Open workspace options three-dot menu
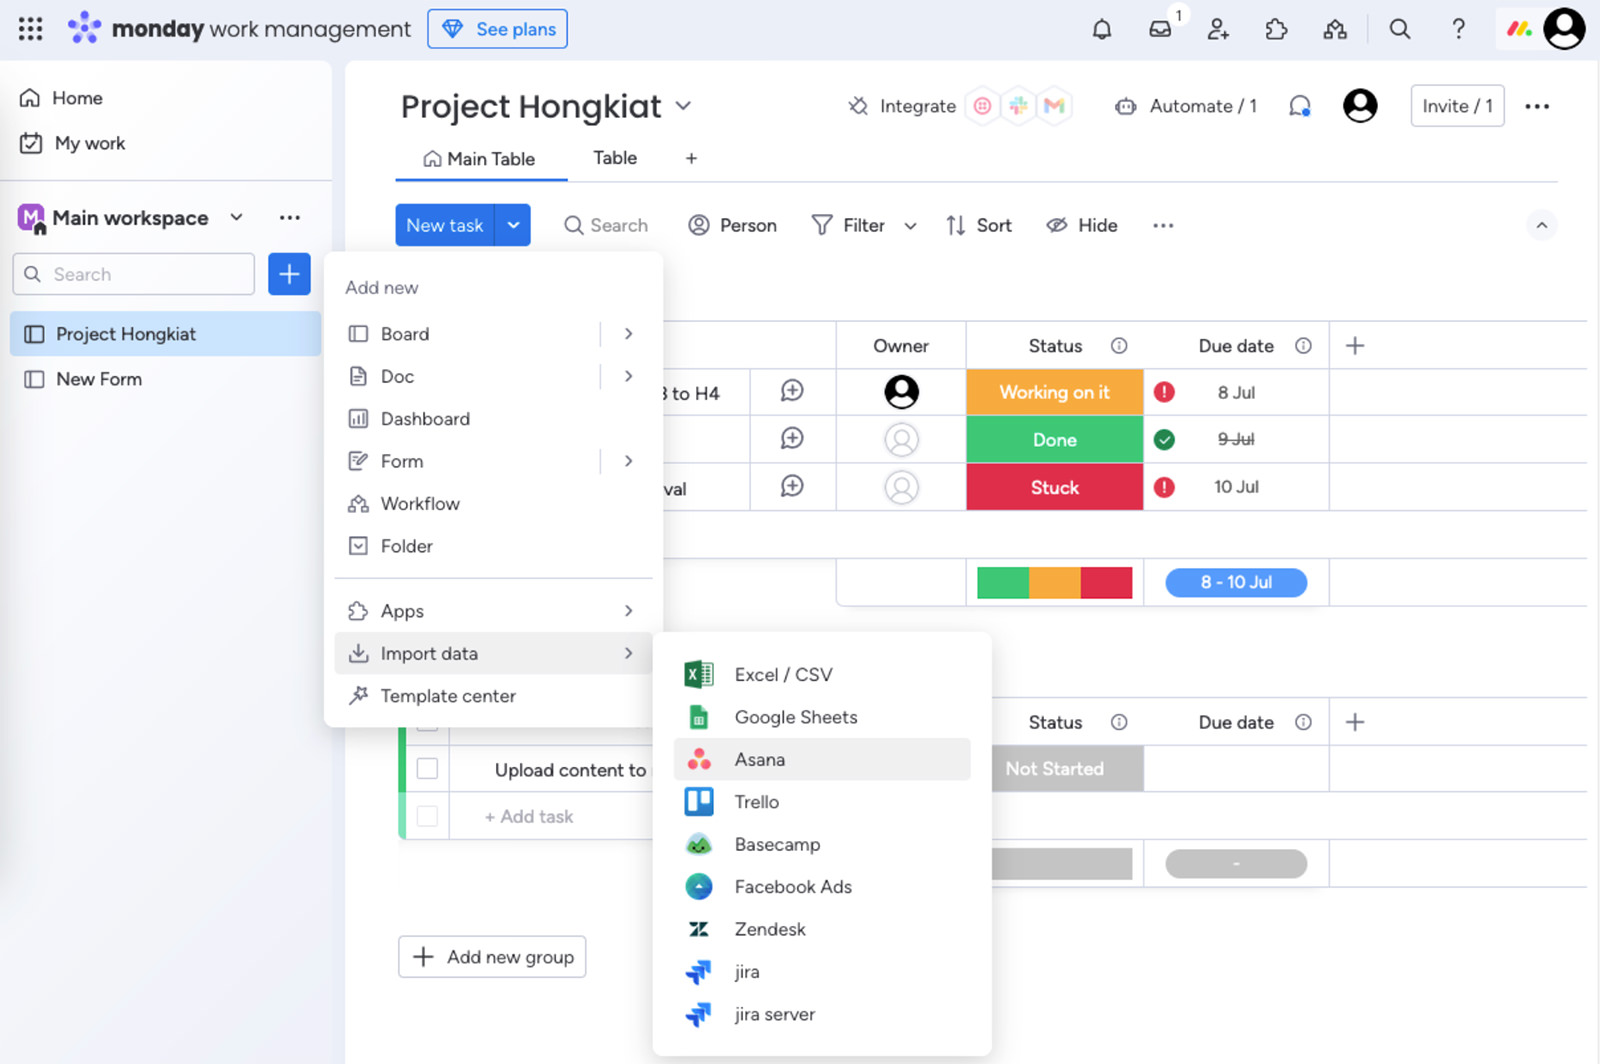The height and width of the screenshot is (1064, 1600). pyautogui.click(x=290, y=218)
